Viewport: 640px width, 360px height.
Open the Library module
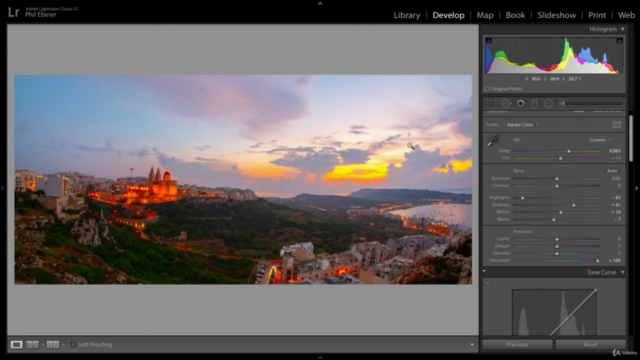coord(407,15)
